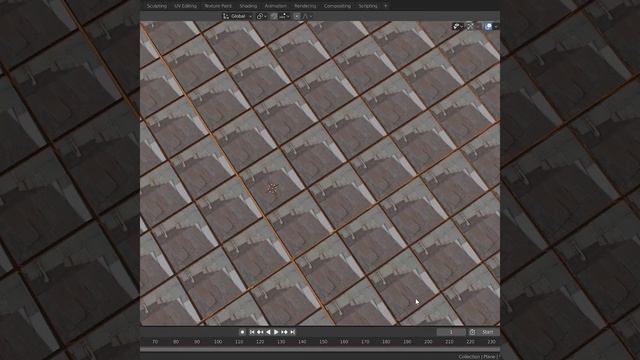The image size is (640, 360).
Task: Toggle viewport overlays icon
Action: coord(470,26)
